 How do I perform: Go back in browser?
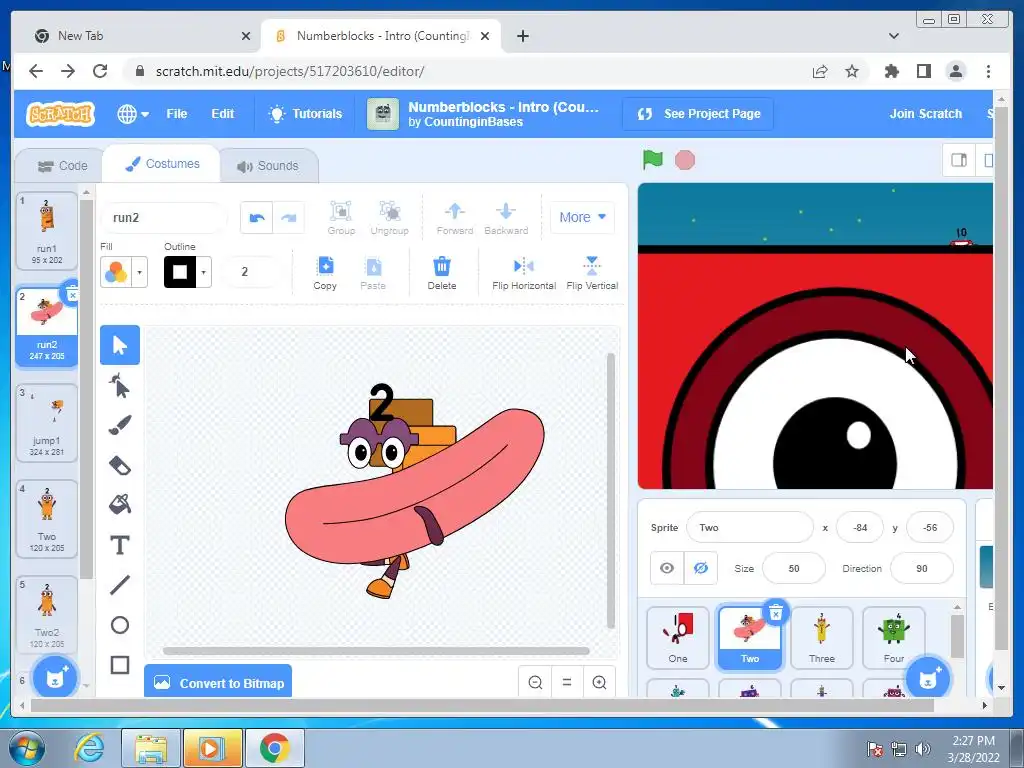click(36, 71)
